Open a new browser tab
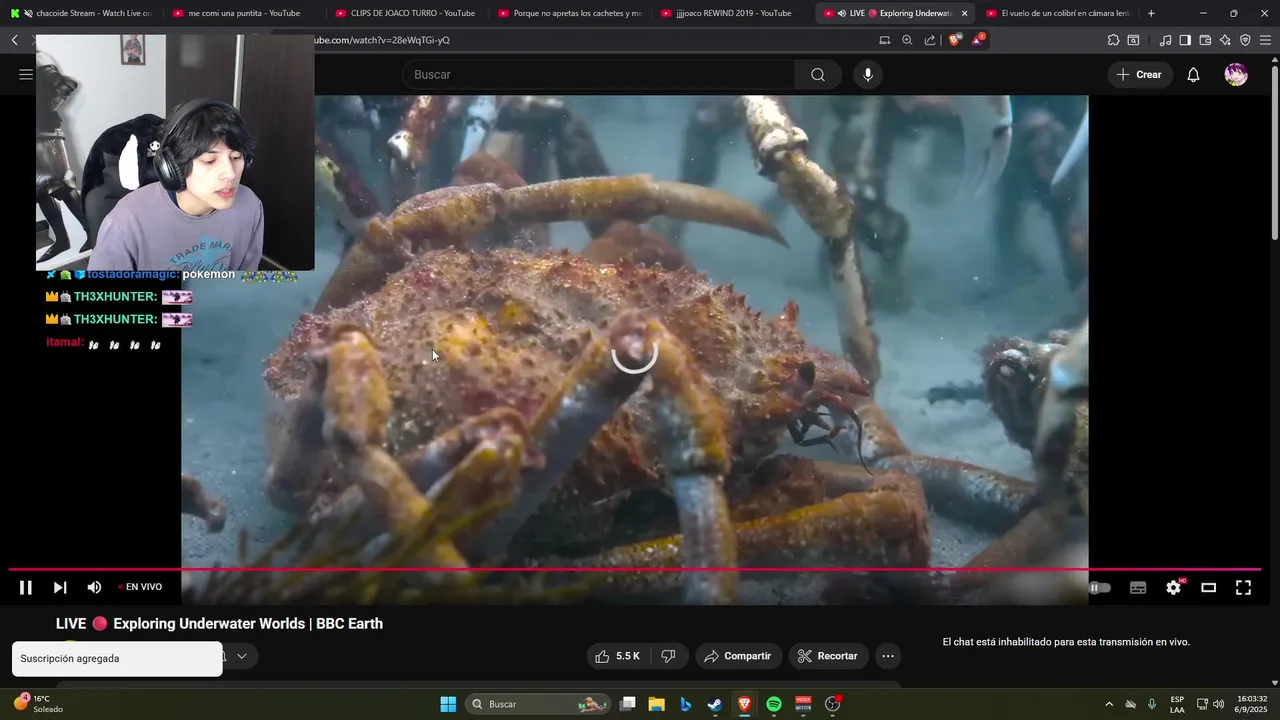 tap(1151, 13)
